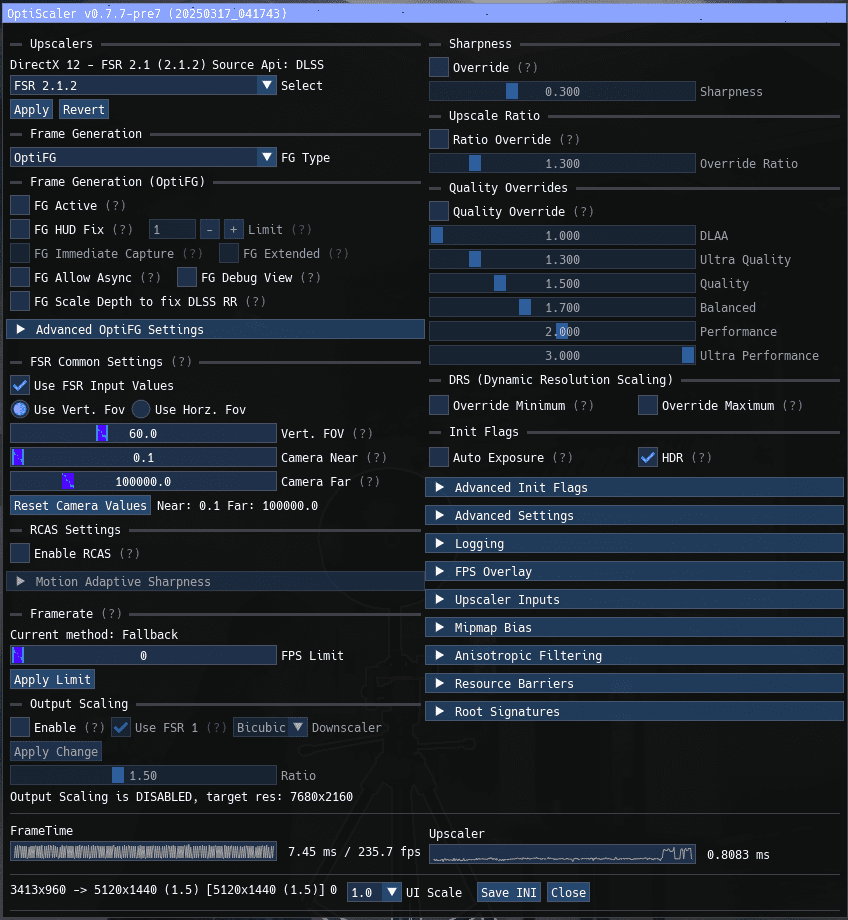
Task: Enable DRS Override Maximum checkbox
Action: coord(648,405)
